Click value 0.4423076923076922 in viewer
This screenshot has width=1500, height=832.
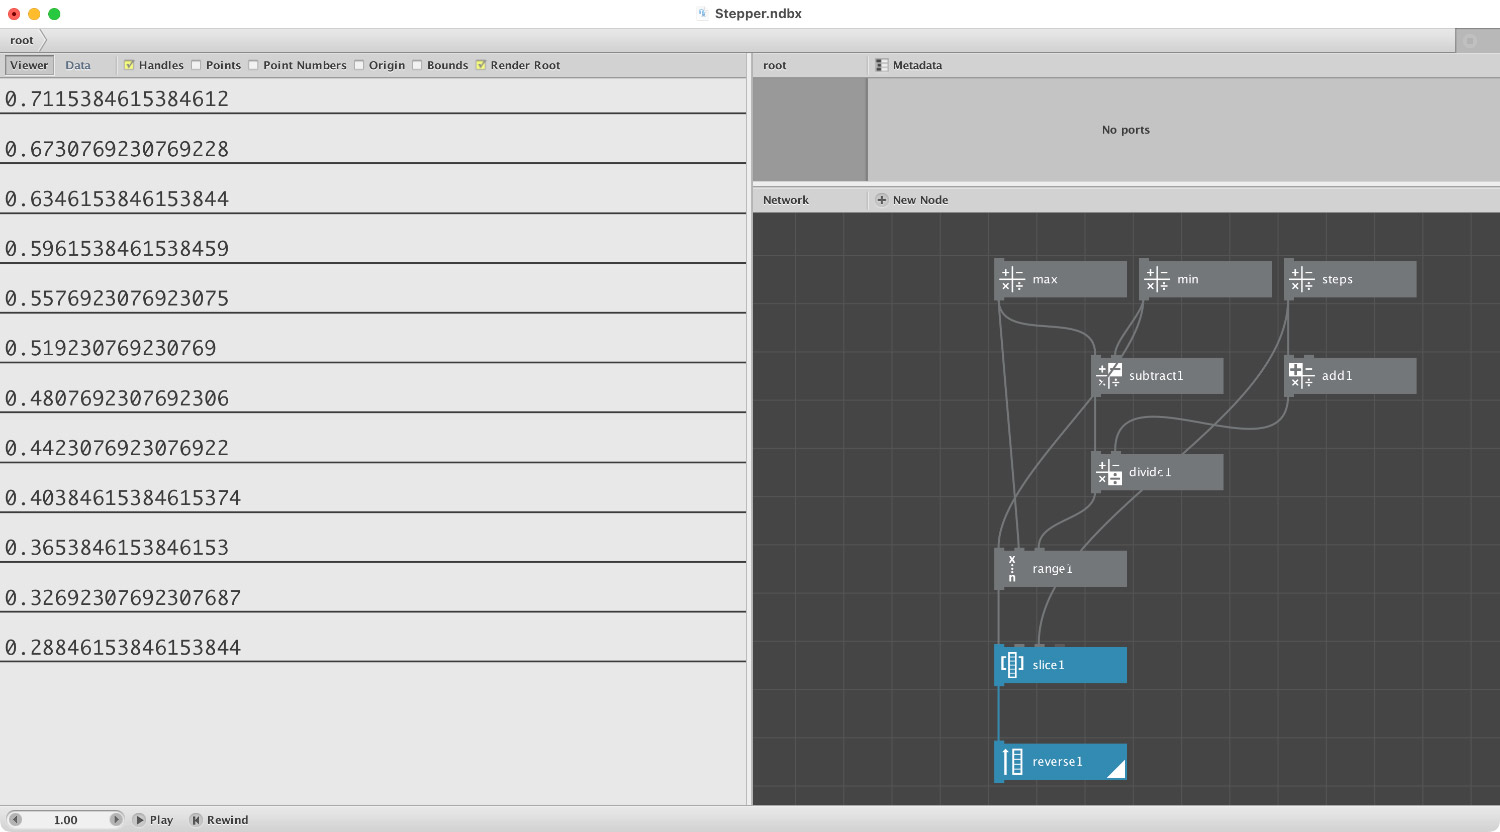coord(117,448)
